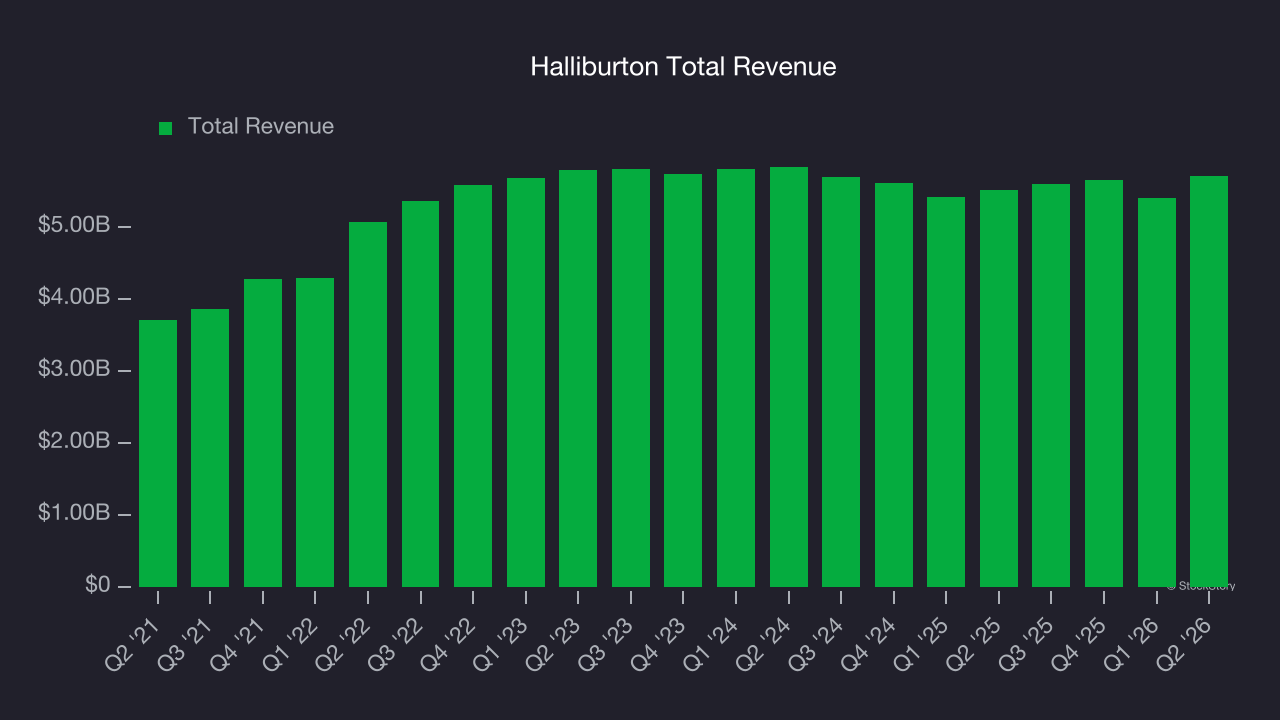Click the Q4 '22 revenue bar
This screenshot has width=1280, height=720.
pyautogui.click(x=473, y=386)
